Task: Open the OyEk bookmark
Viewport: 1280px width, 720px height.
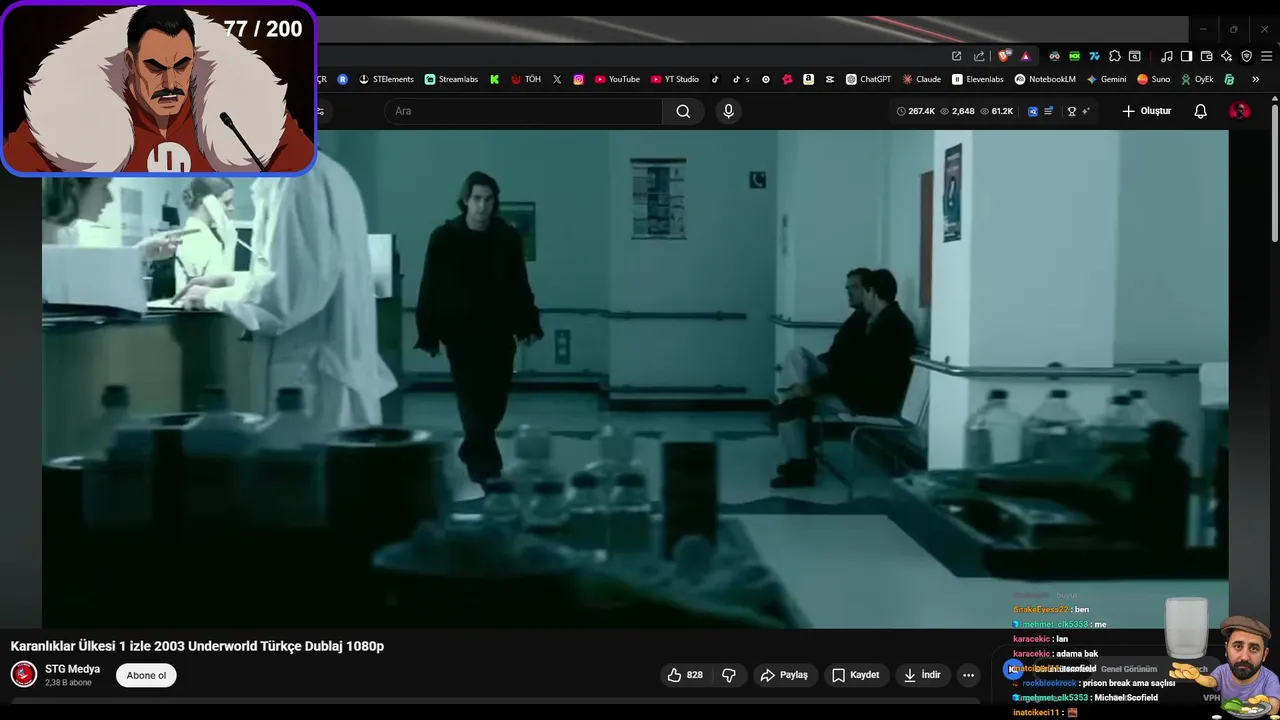Action: click(1197, 79)
